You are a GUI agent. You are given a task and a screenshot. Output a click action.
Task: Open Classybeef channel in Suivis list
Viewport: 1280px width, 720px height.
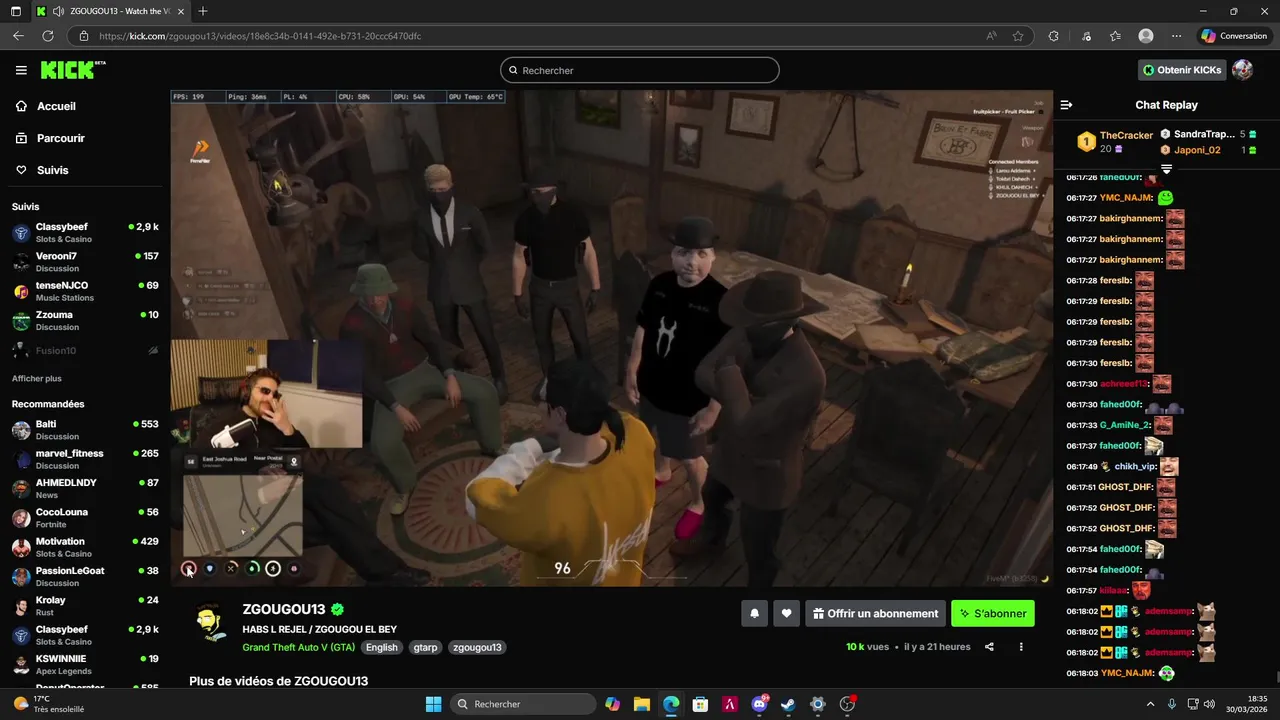tap(85, 232)
